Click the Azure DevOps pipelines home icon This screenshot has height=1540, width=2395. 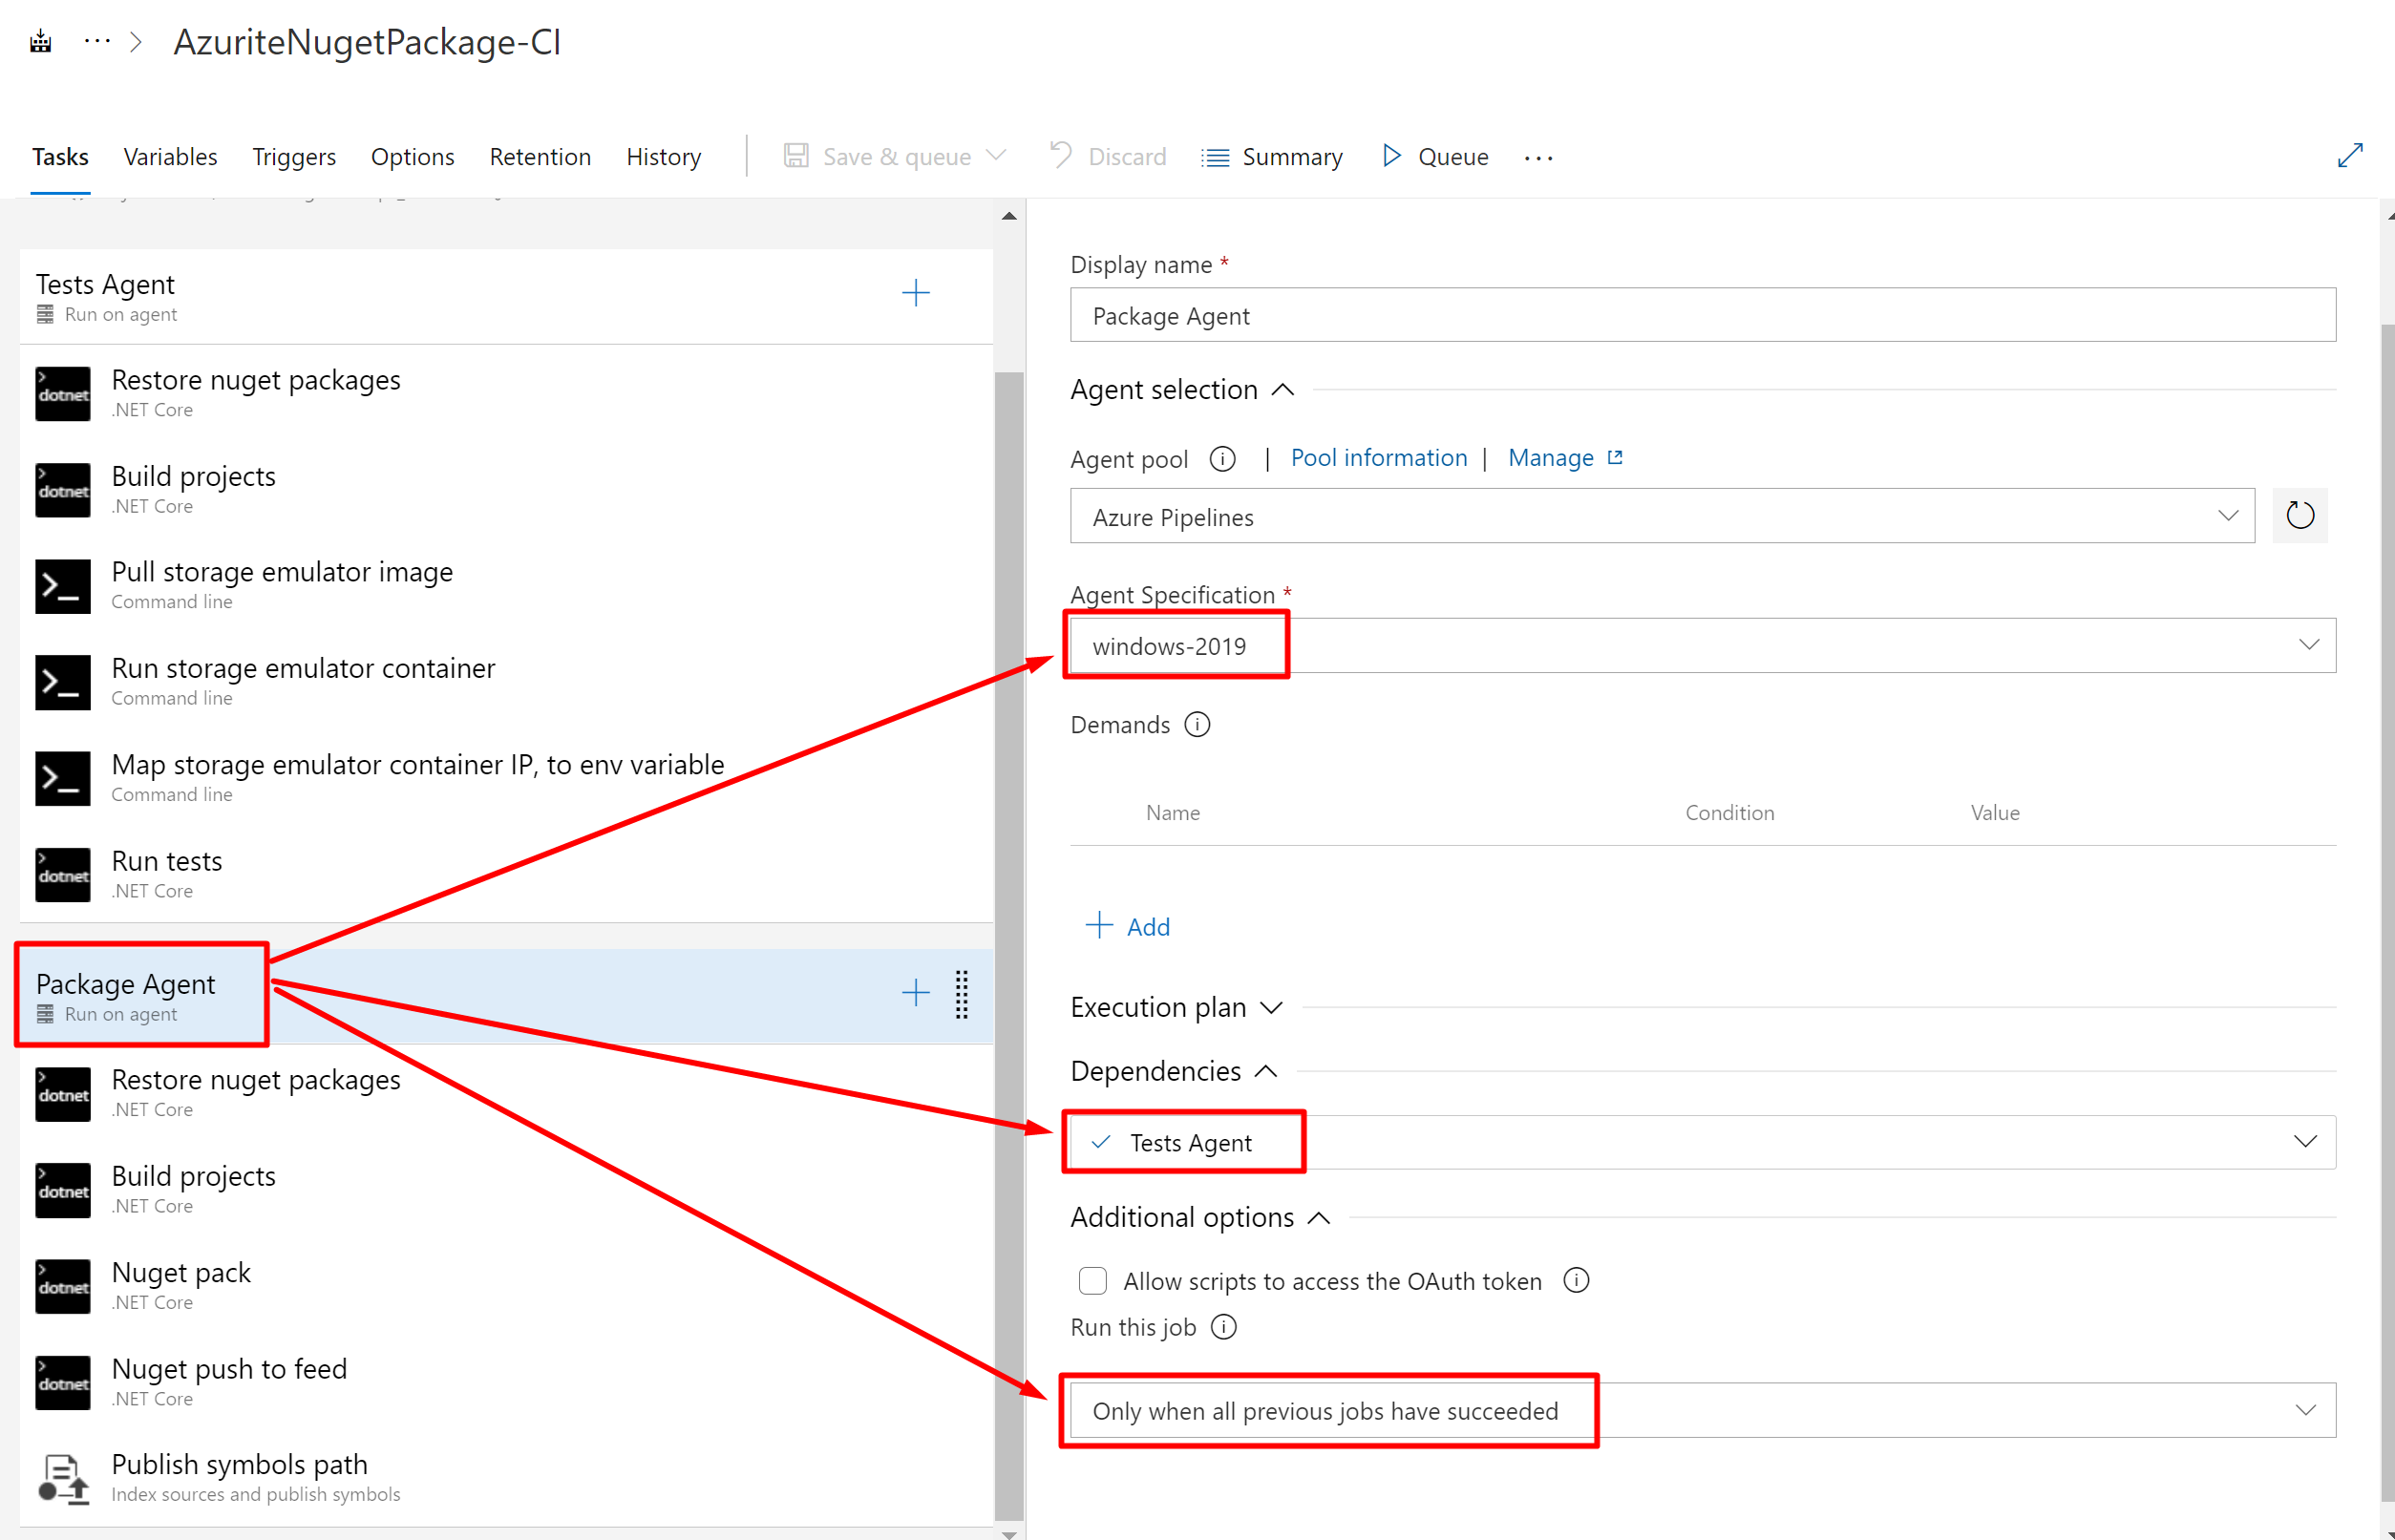pos(40,42)
